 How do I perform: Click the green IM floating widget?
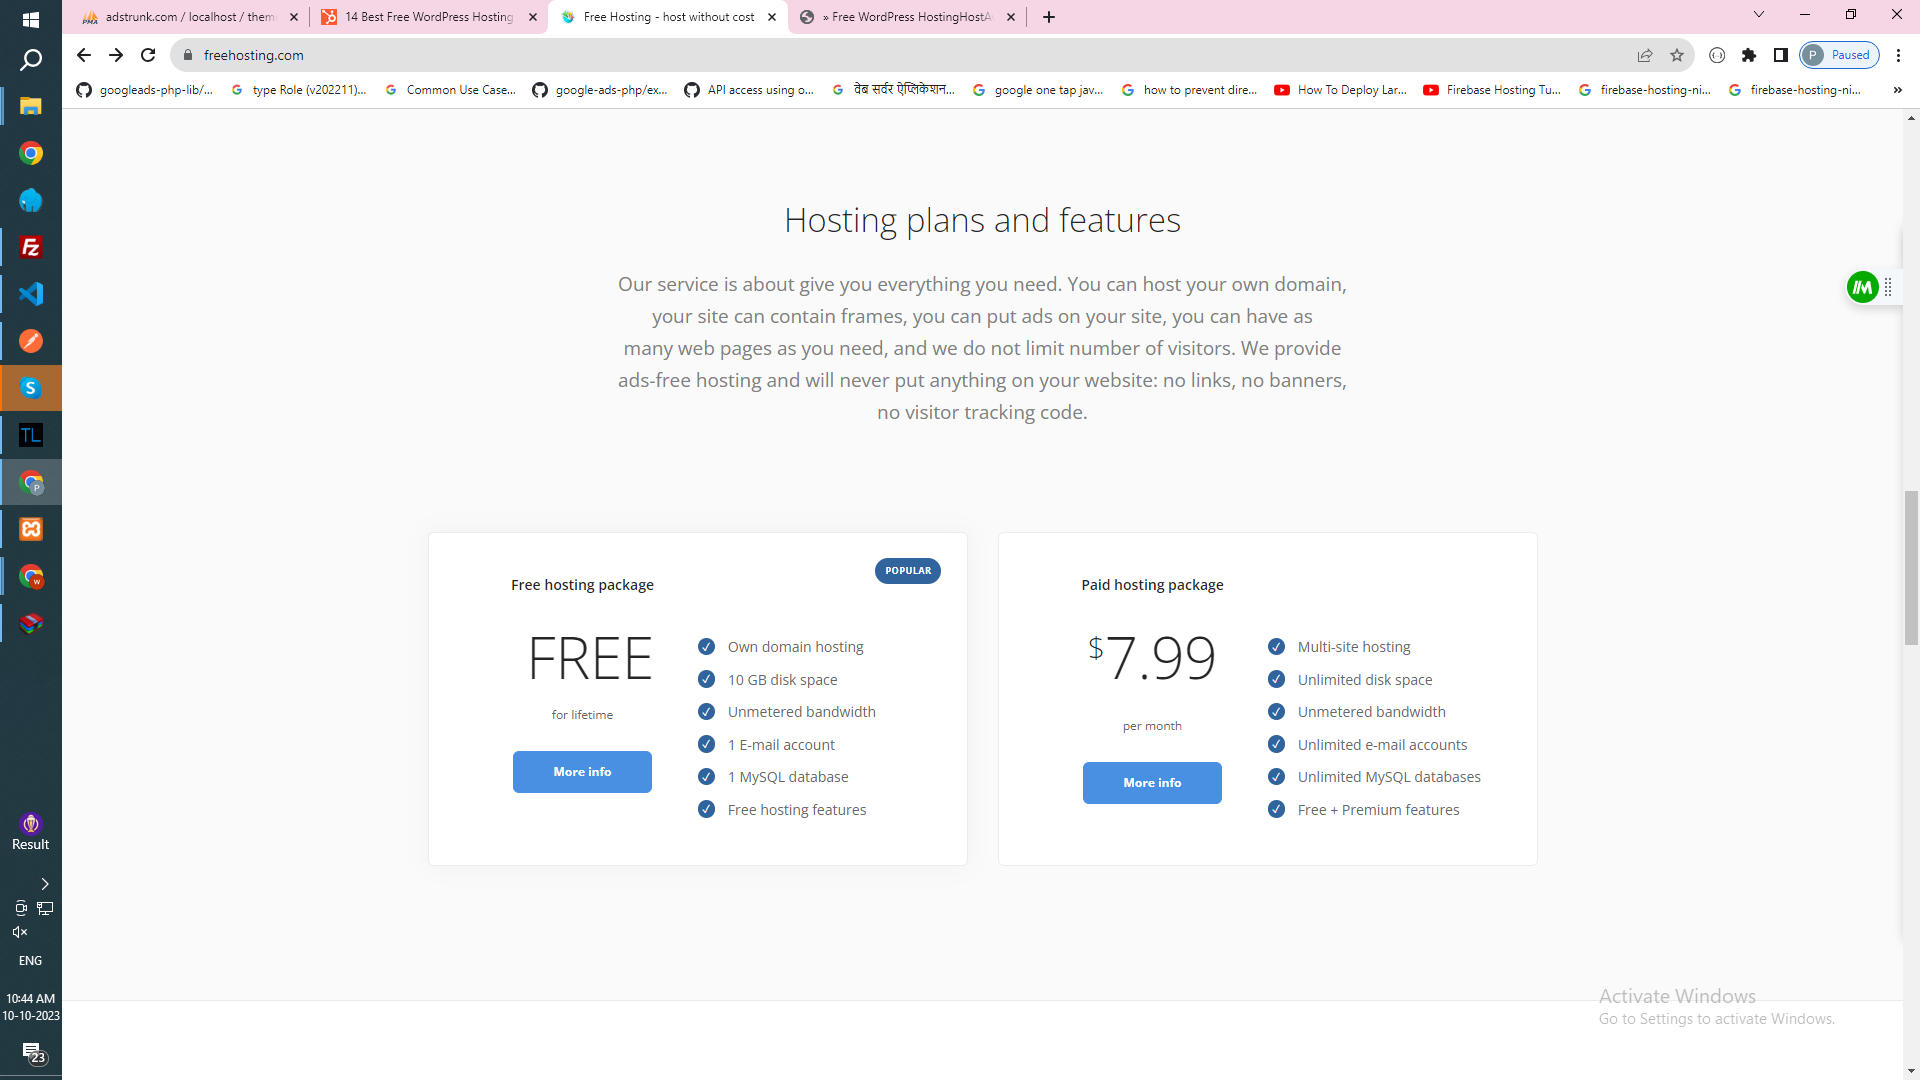coord(1862,288)
